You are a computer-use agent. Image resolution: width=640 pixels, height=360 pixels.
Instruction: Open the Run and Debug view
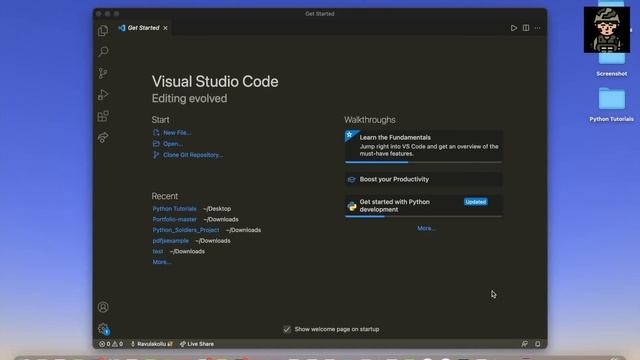tap(103, 95)
